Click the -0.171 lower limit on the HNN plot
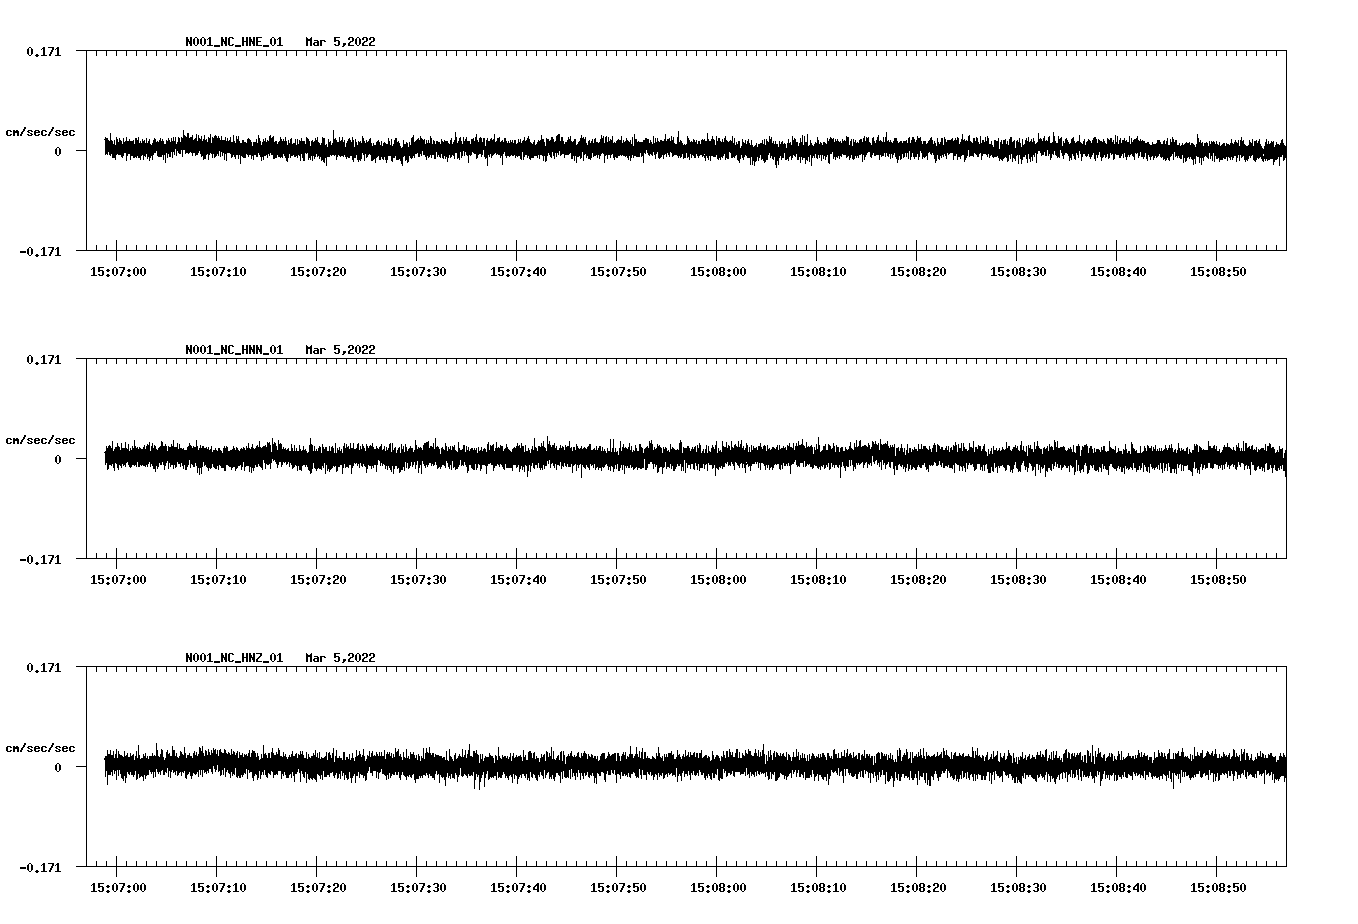This screenshot has height=924, width=1358. 40,559
